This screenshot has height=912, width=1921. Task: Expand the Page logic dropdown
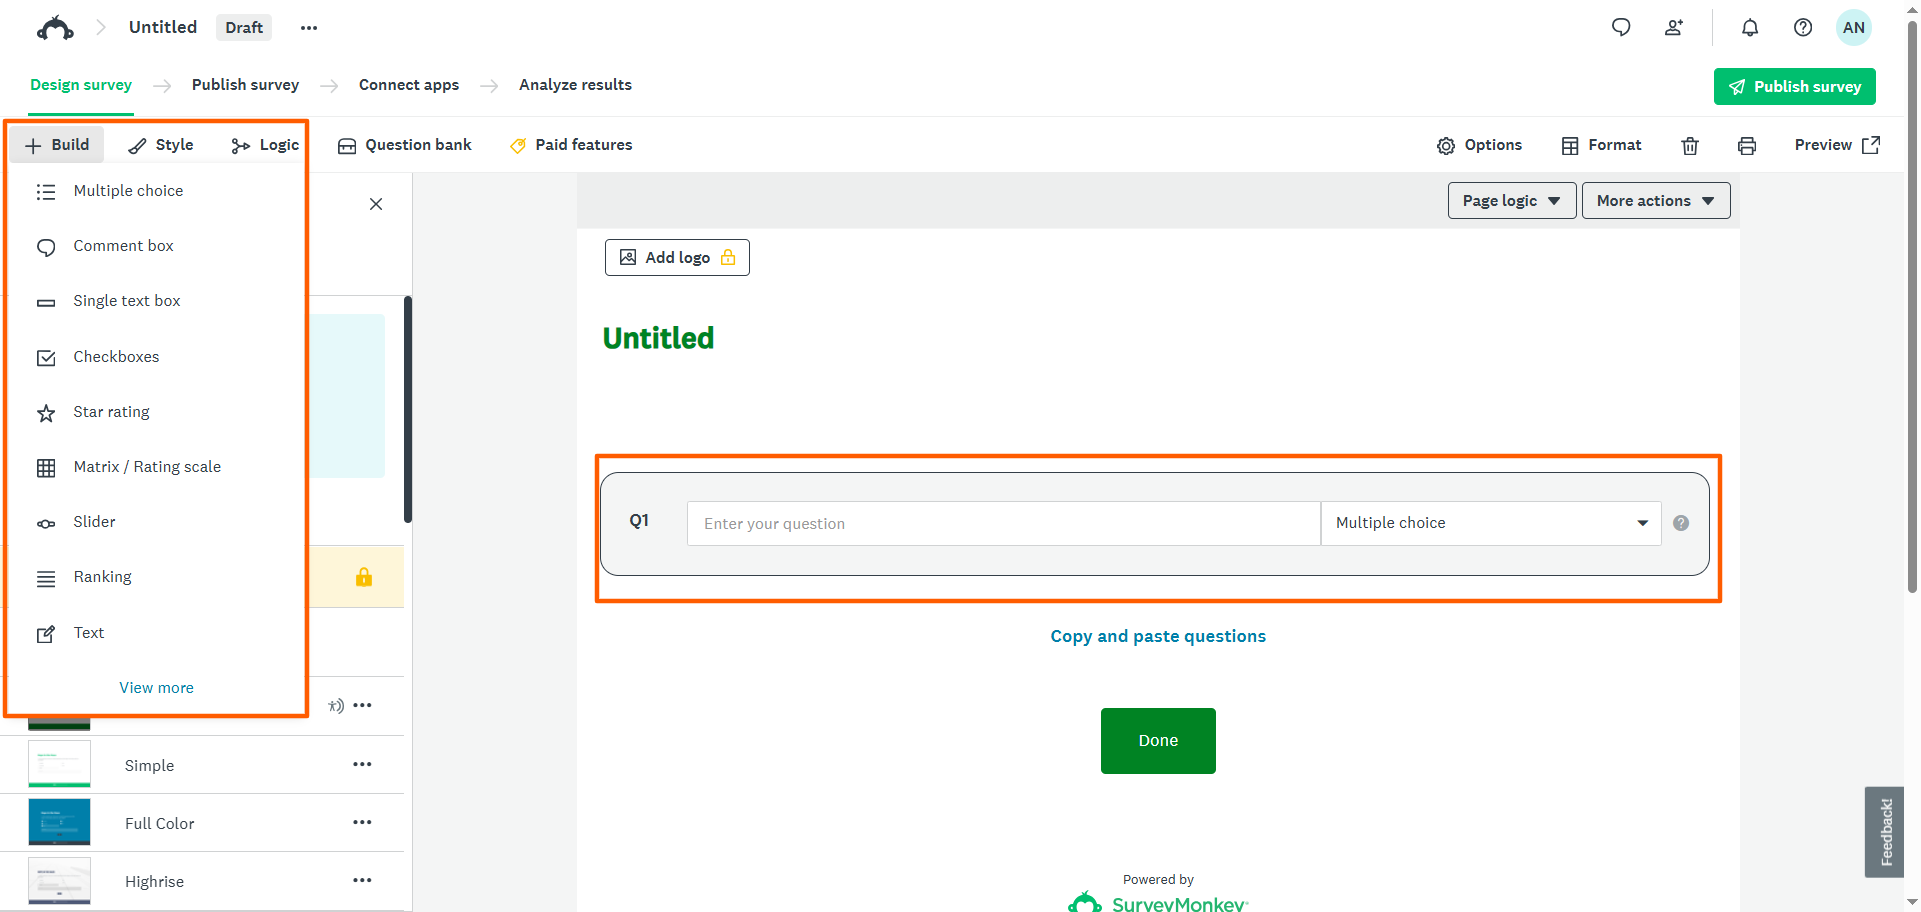[1512, 201]
